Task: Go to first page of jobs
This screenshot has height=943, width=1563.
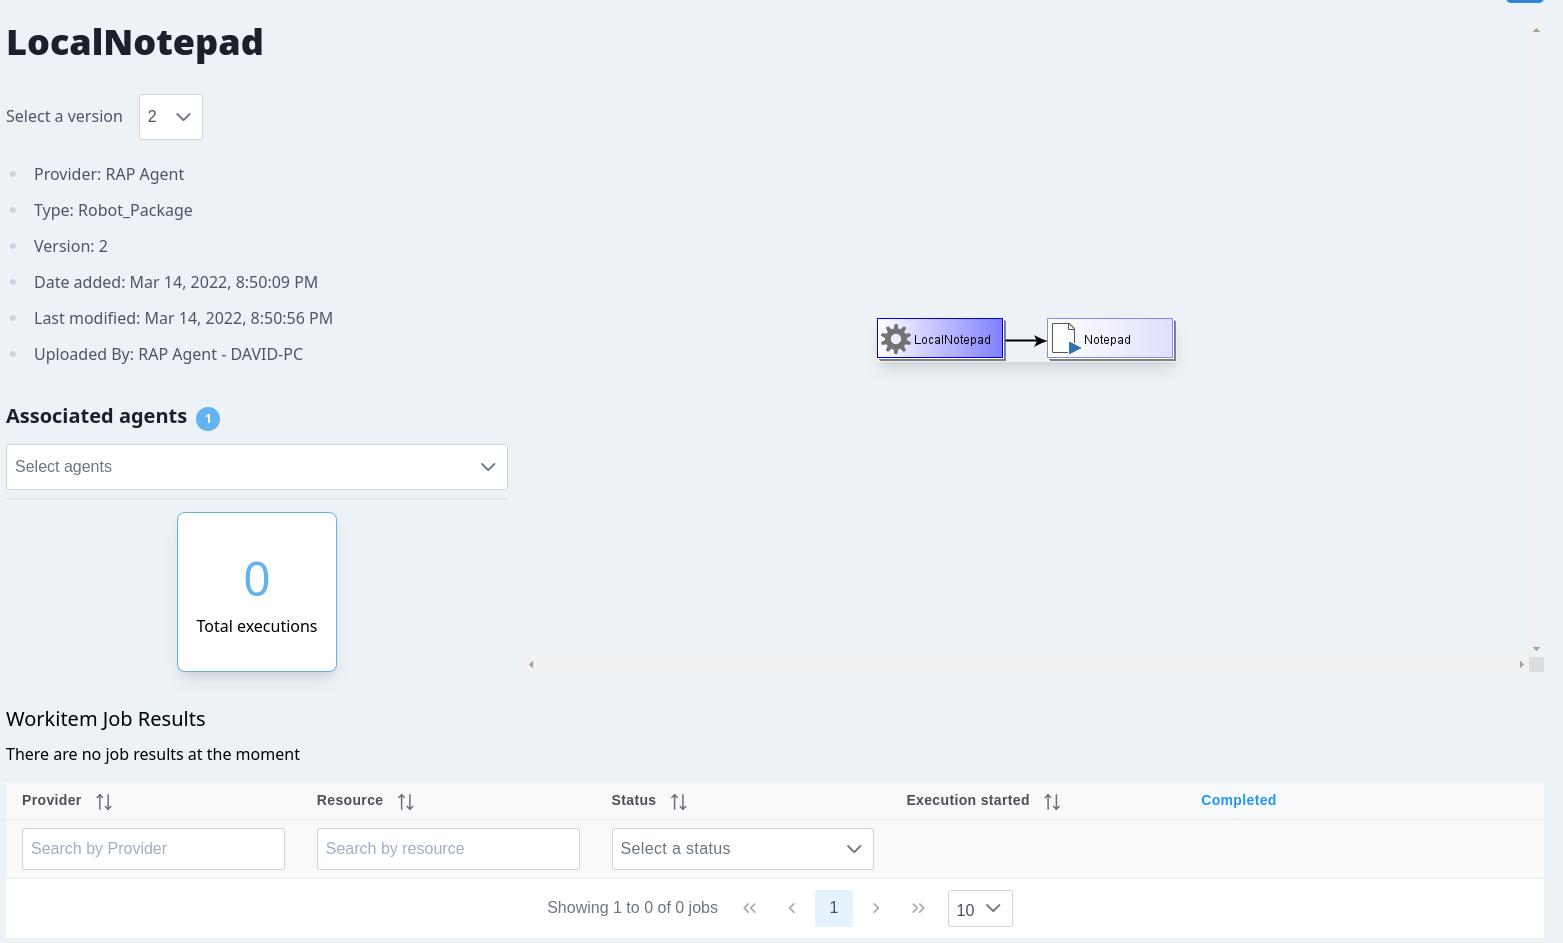Action: click(749, 908)
